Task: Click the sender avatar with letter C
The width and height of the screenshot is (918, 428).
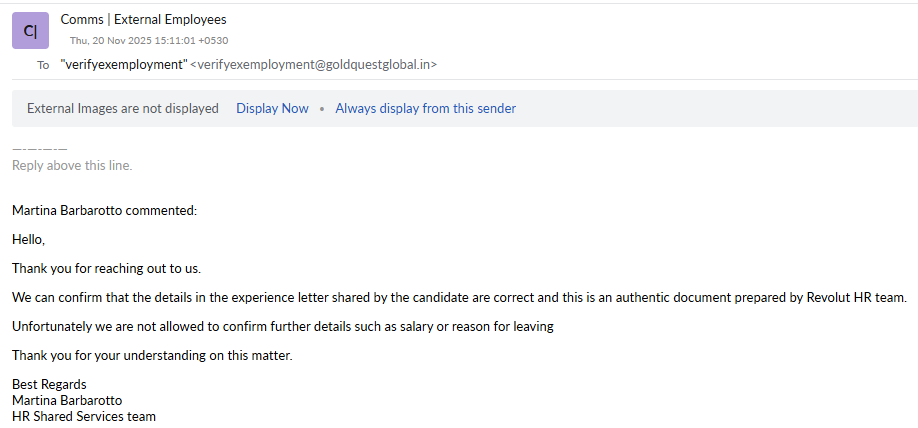Action: click(30, 31)
